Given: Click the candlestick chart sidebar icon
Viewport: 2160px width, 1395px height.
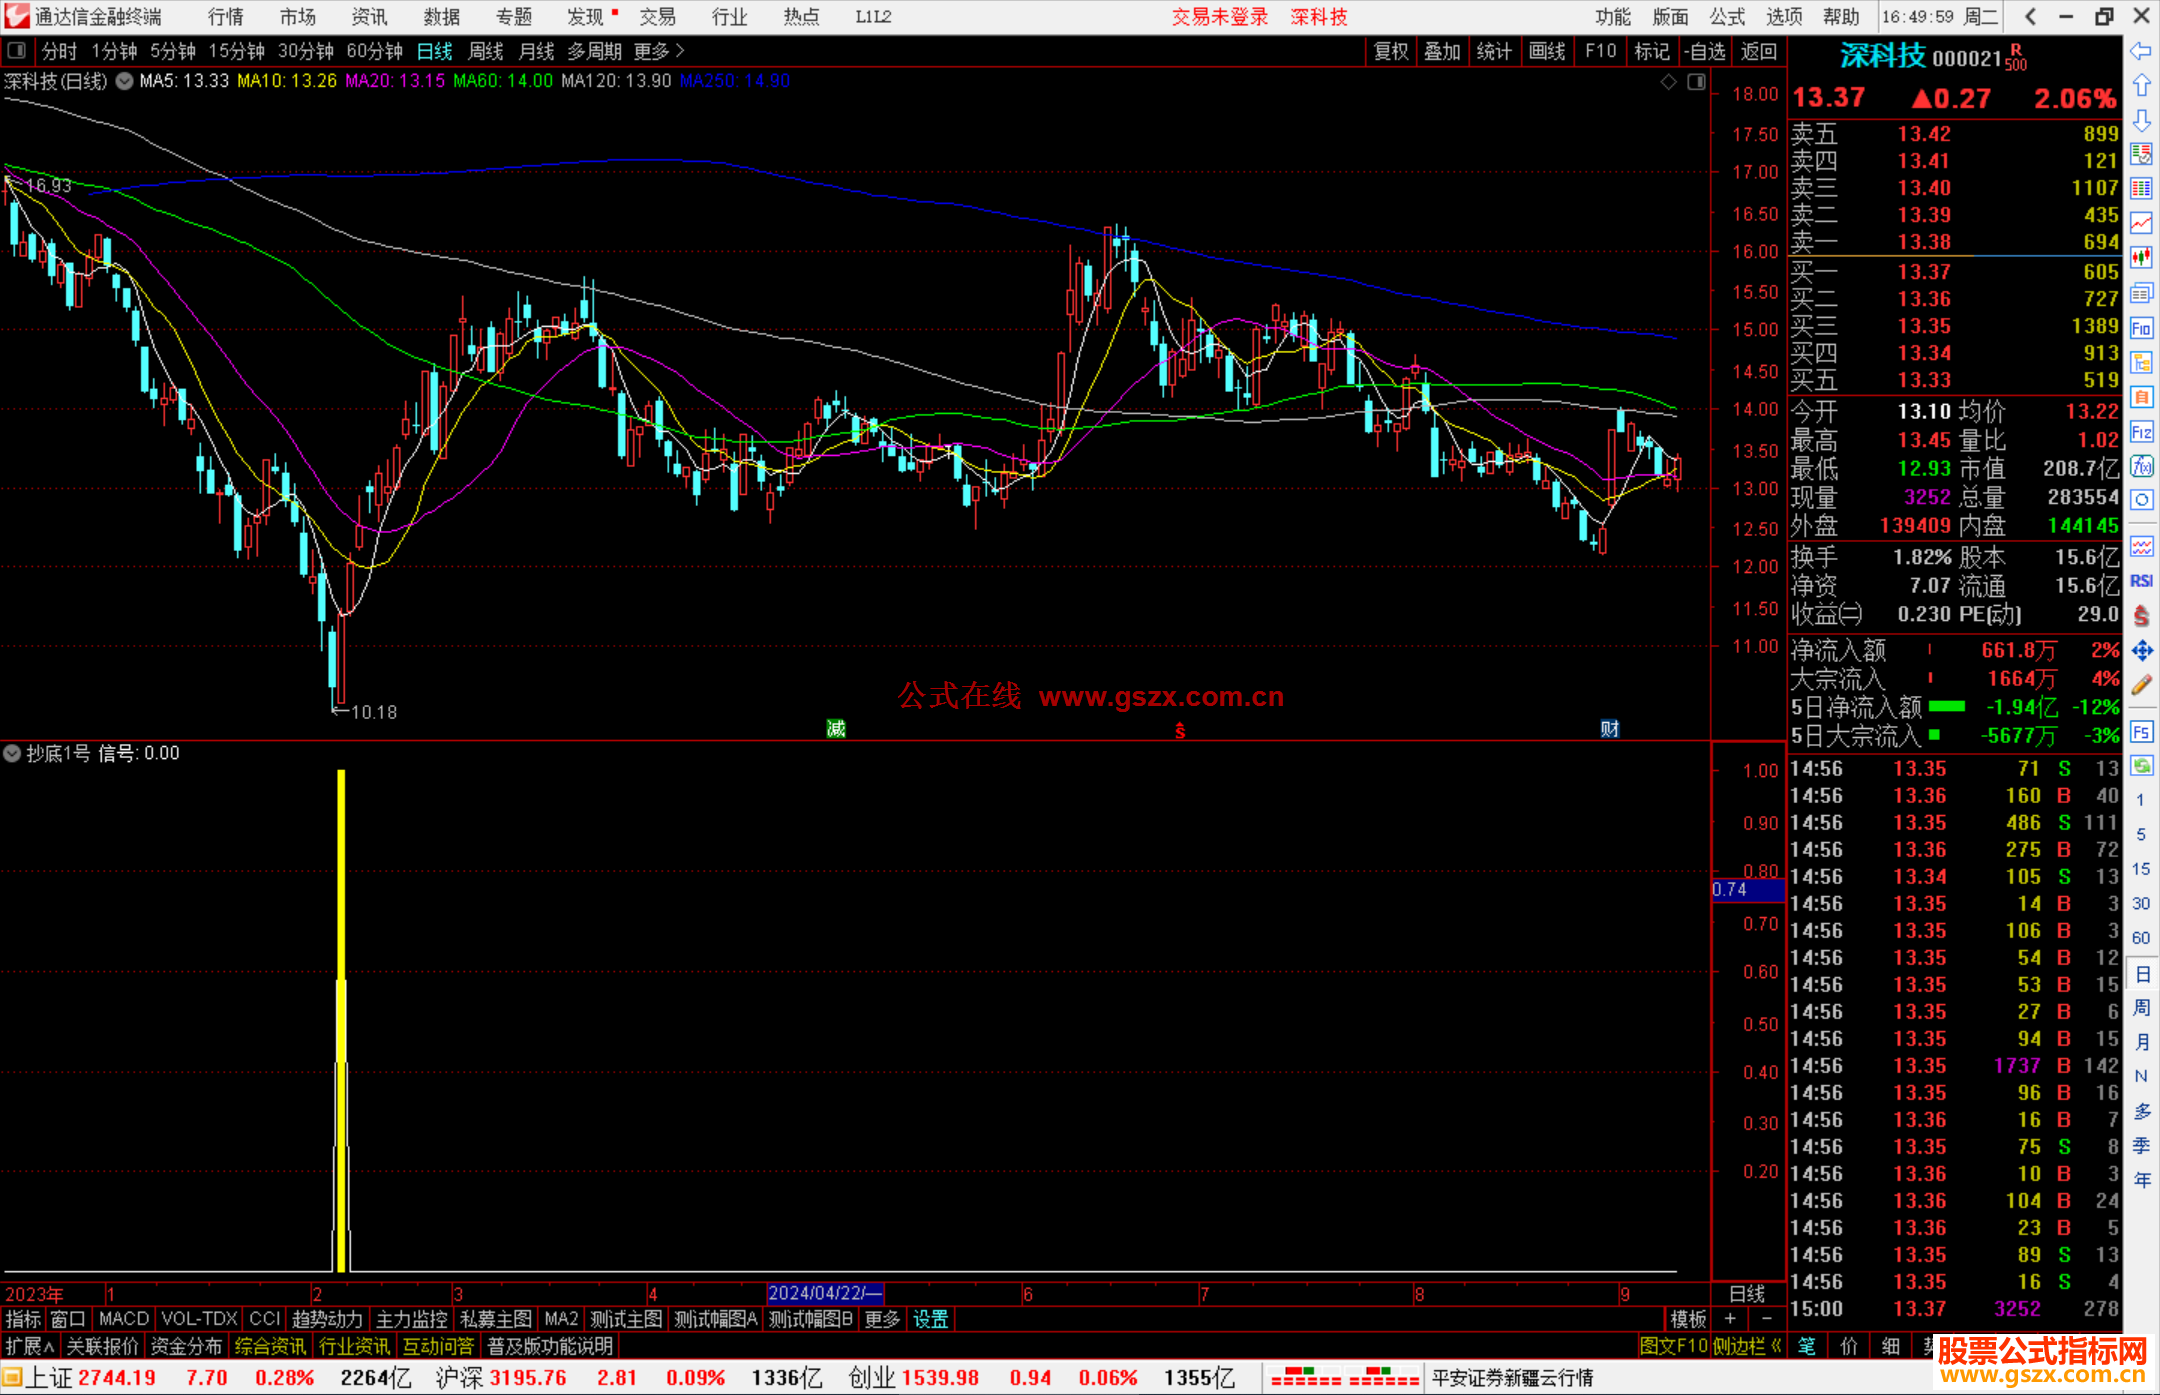Looking at the screenshot, I should 2141,259.
